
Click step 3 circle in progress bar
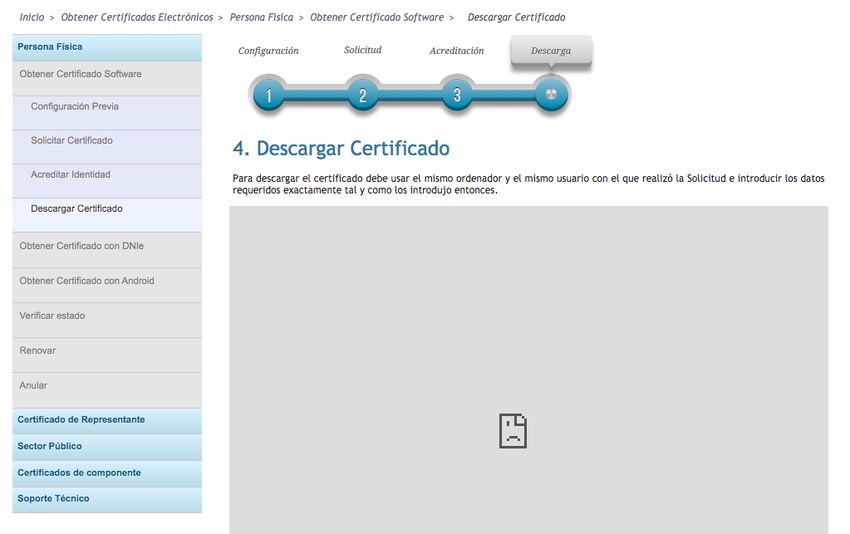(457, 95)
